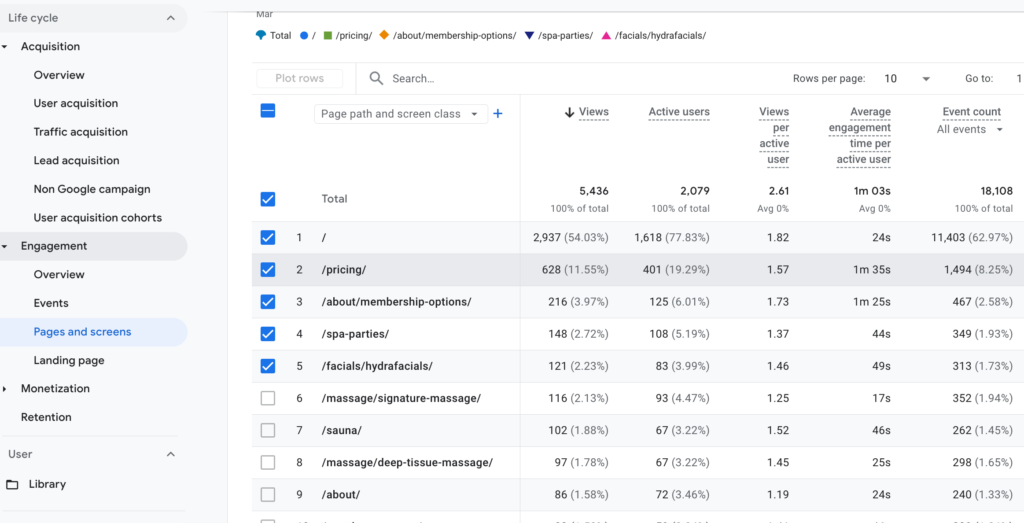Uncheck the /pricing/ row checkbox

coord(267,270)
